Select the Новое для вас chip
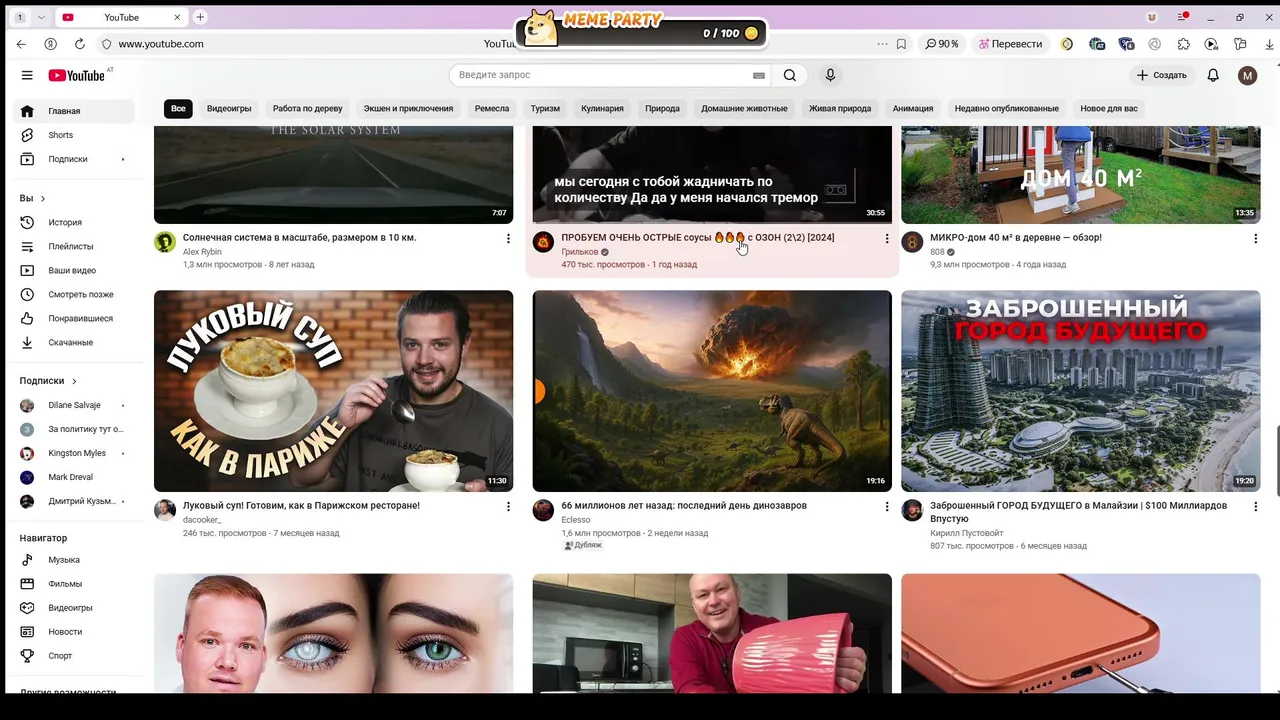The width and height of the screenshot is (1280, 720). [x=1109, y=108]
